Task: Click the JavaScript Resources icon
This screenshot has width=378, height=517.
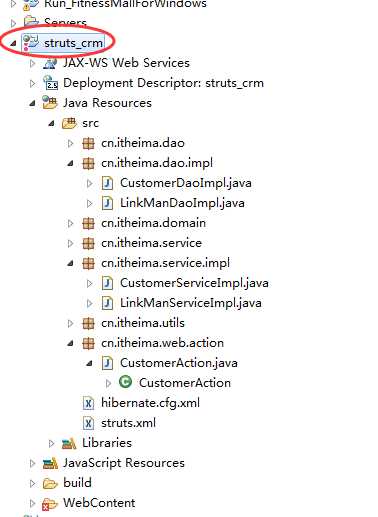Action: click(x=50, y=463)
